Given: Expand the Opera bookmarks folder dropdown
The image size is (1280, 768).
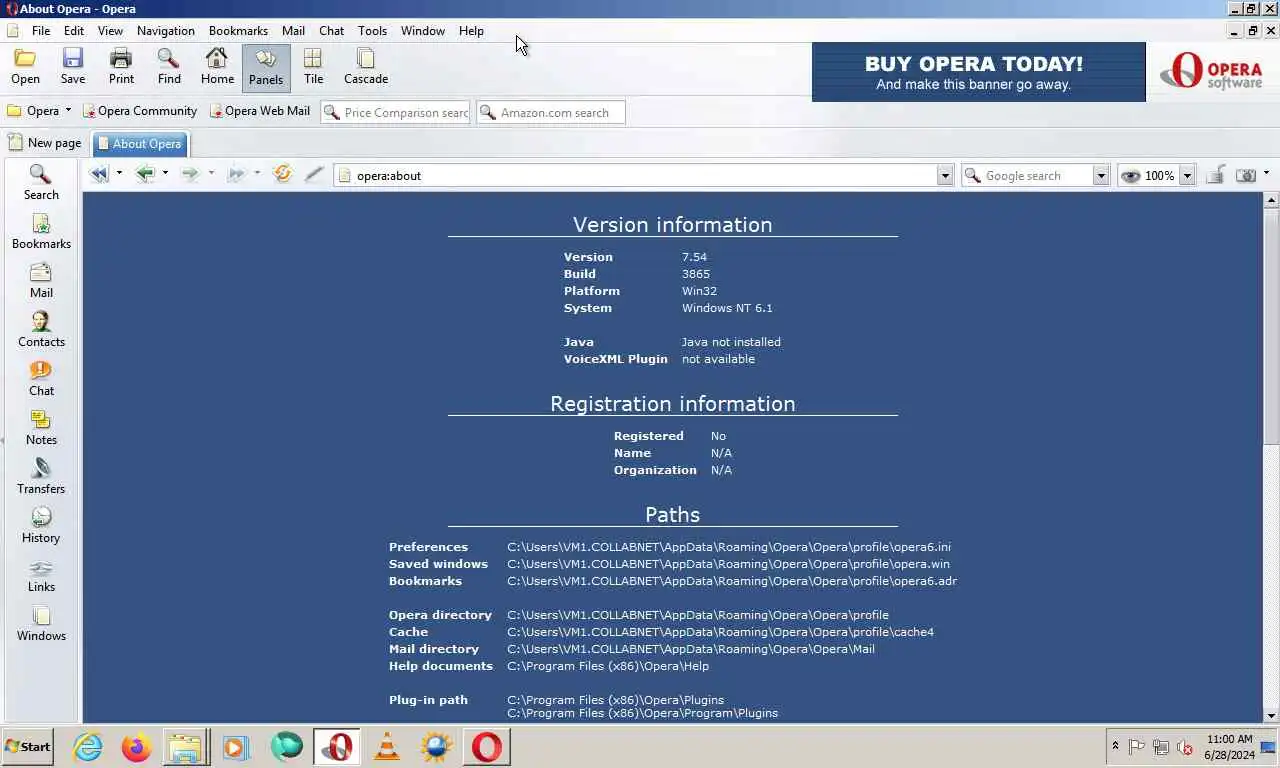Looking at the screenshot, I should [68, 111].
